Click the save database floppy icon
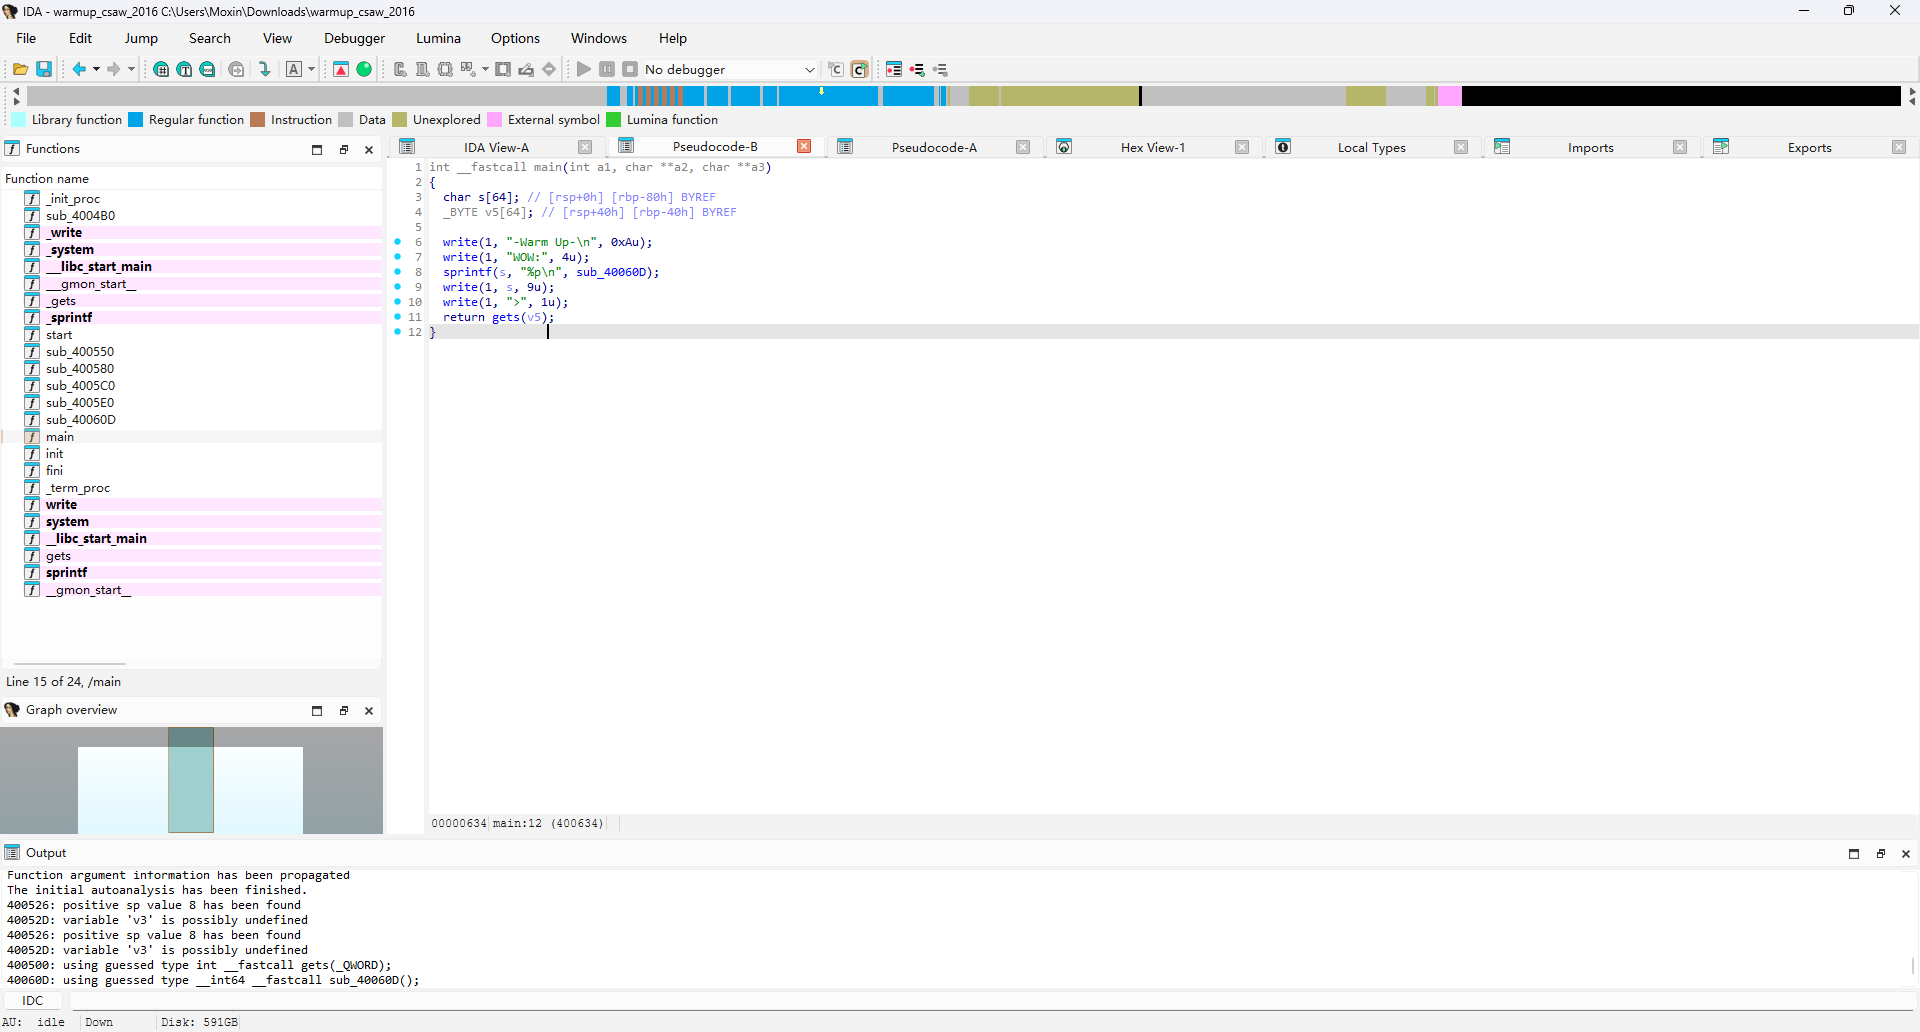The image size is (1920, 1032). coord(44,69)
